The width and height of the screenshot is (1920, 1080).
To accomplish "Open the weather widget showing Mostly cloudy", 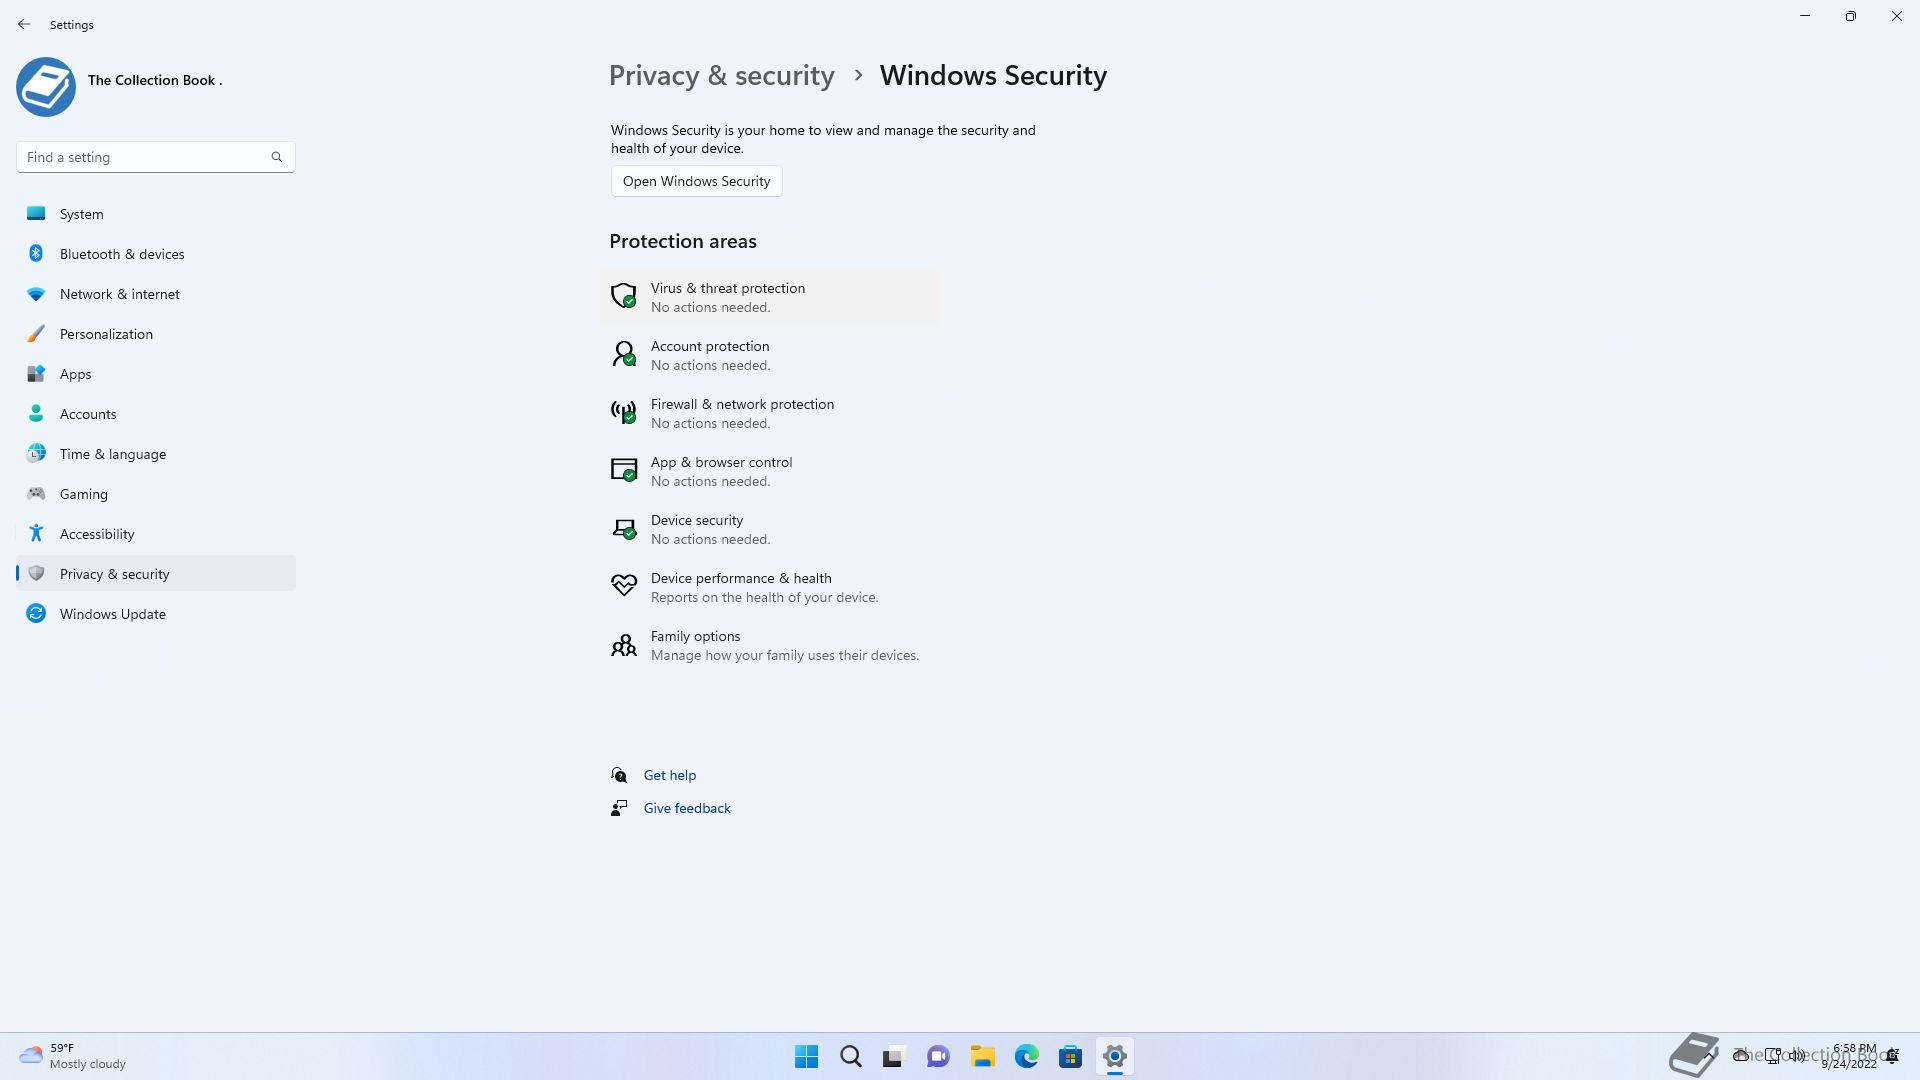I will [72, 1056].
